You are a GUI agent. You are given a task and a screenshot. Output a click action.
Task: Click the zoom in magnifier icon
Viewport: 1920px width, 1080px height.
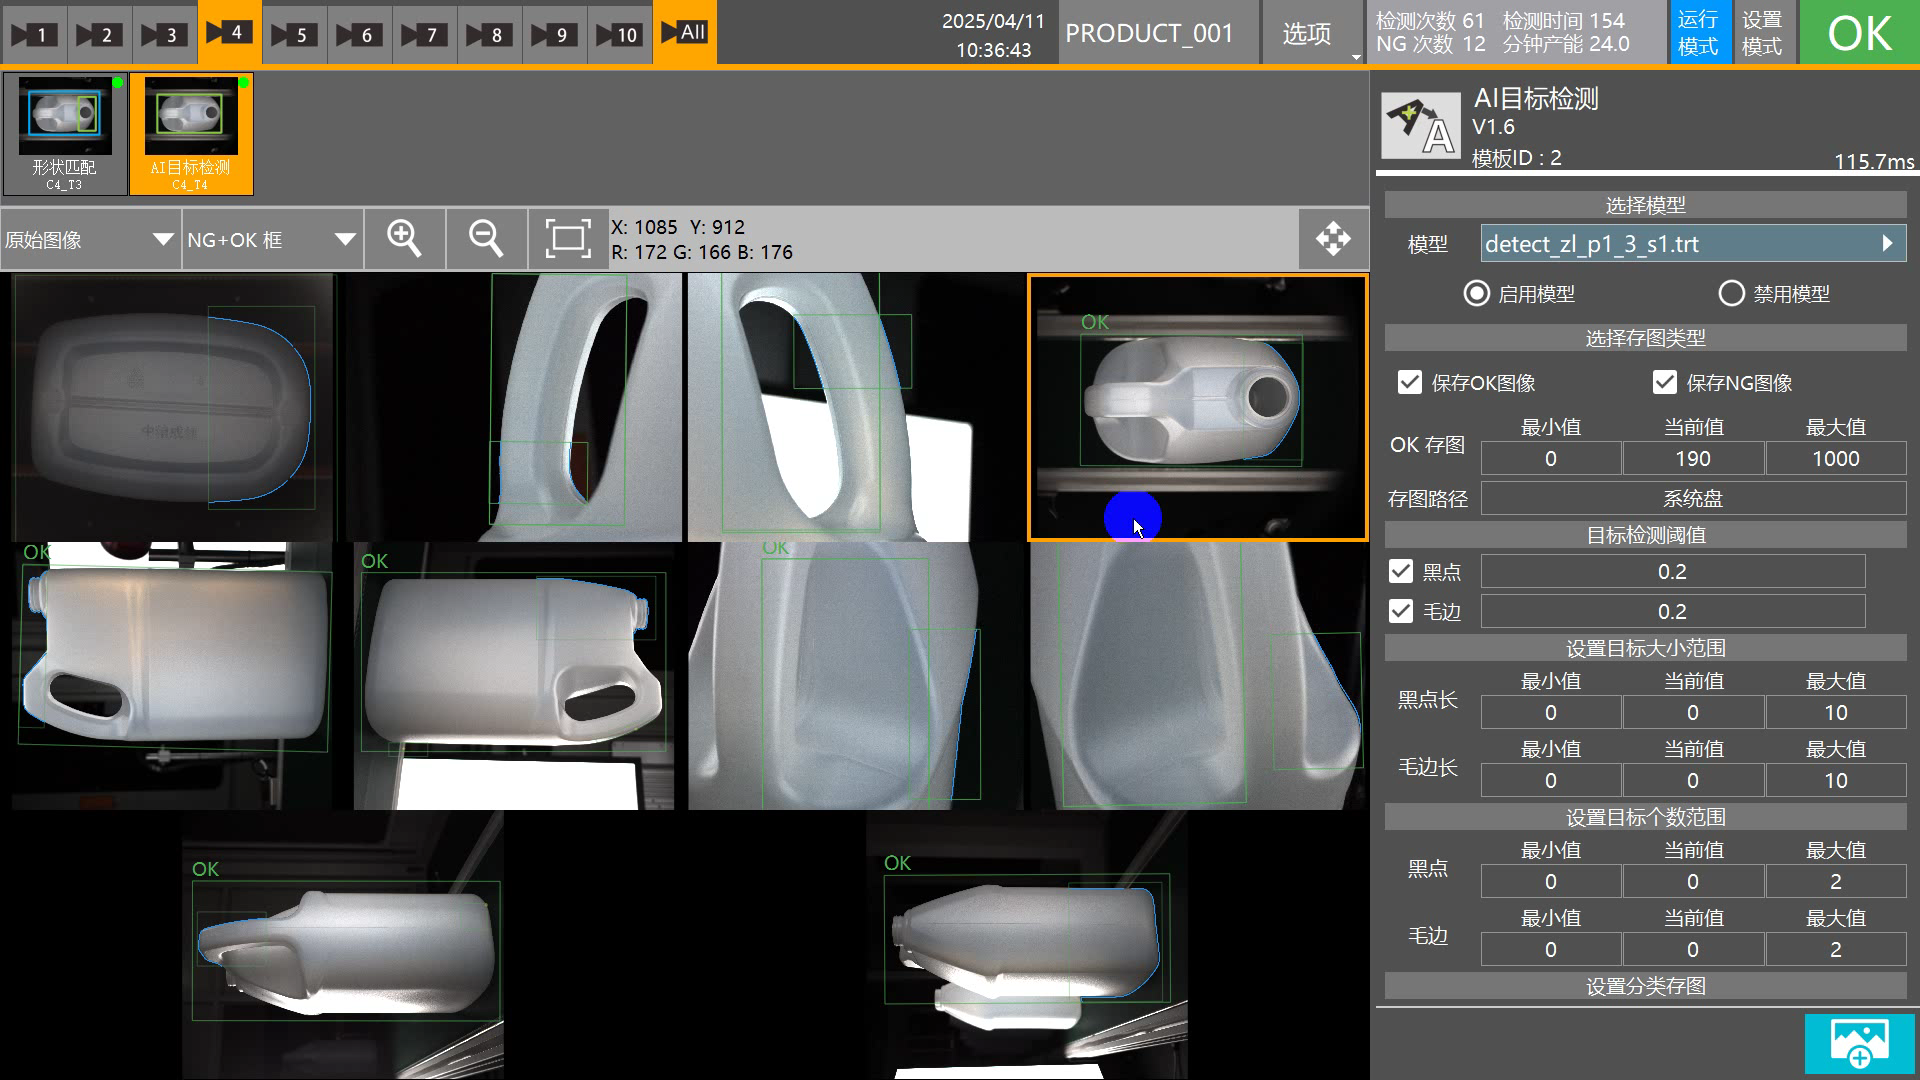point(404,239)
